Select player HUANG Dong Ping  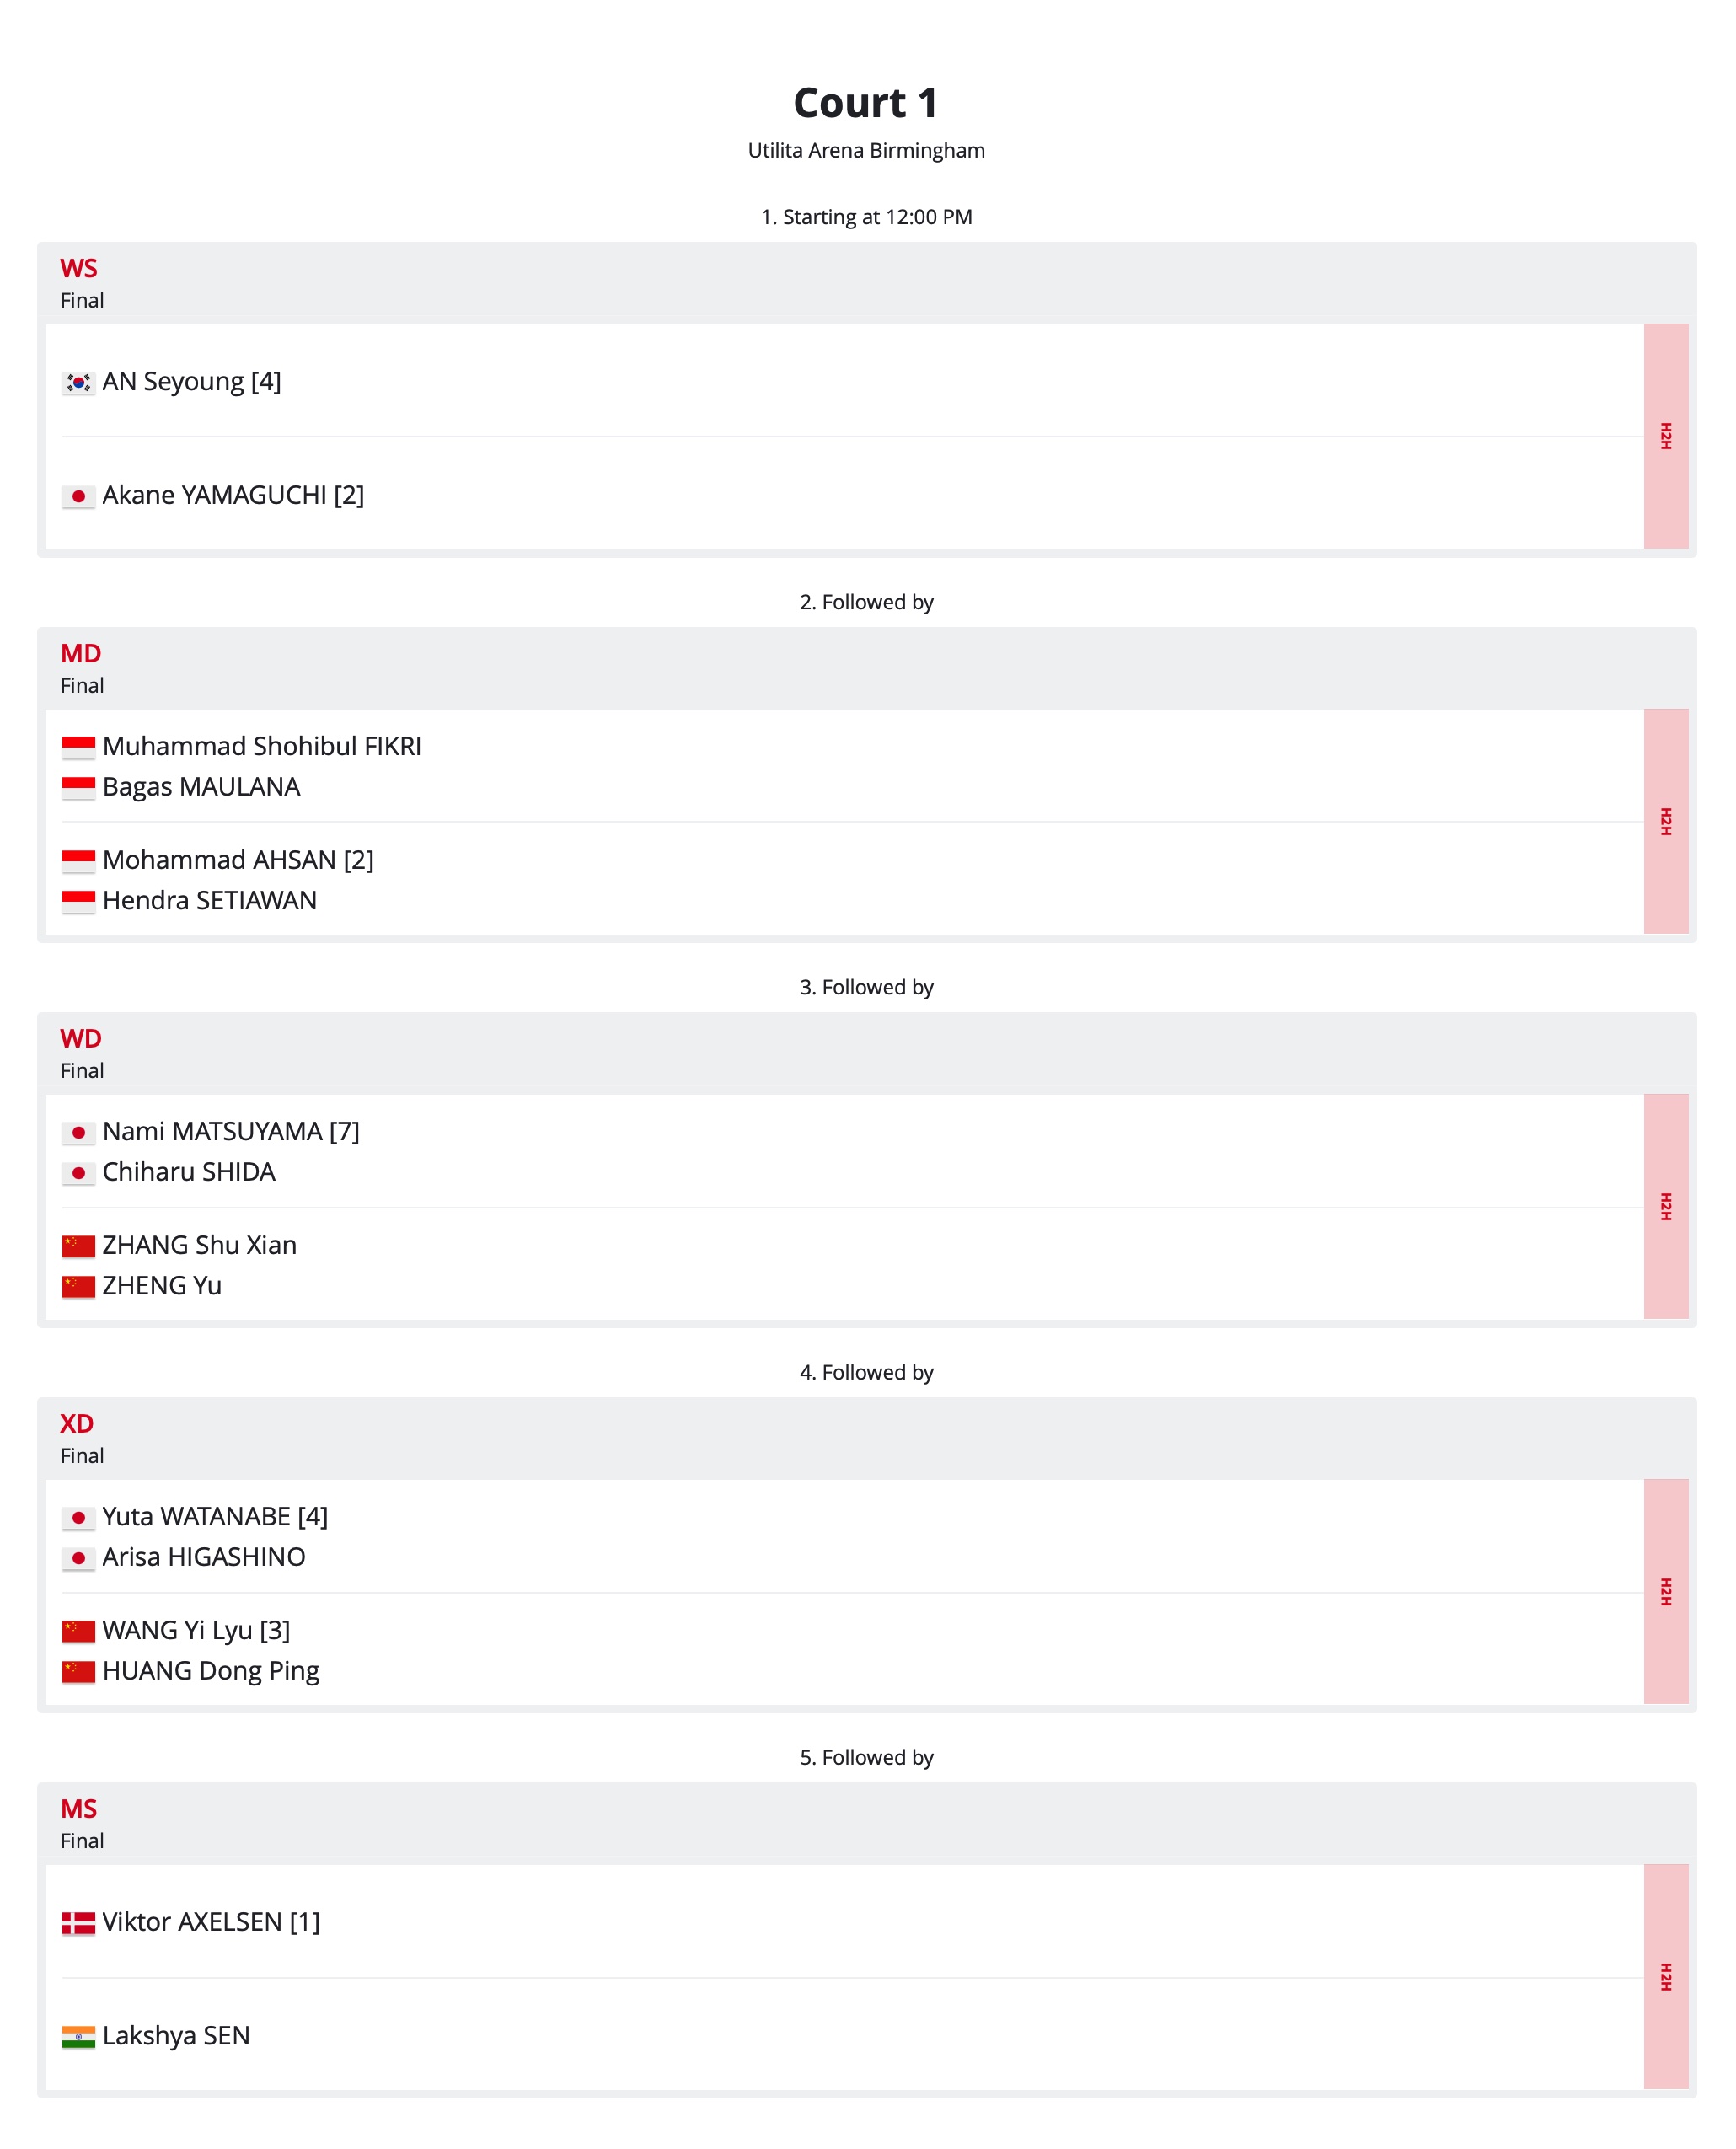[211, 1671]
